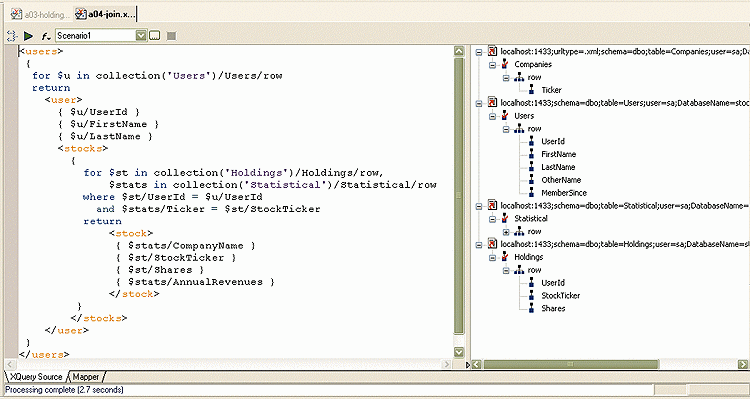The image size is (750, 399).
Task: Click the Holdings root element icon
Action: point(505,257)
